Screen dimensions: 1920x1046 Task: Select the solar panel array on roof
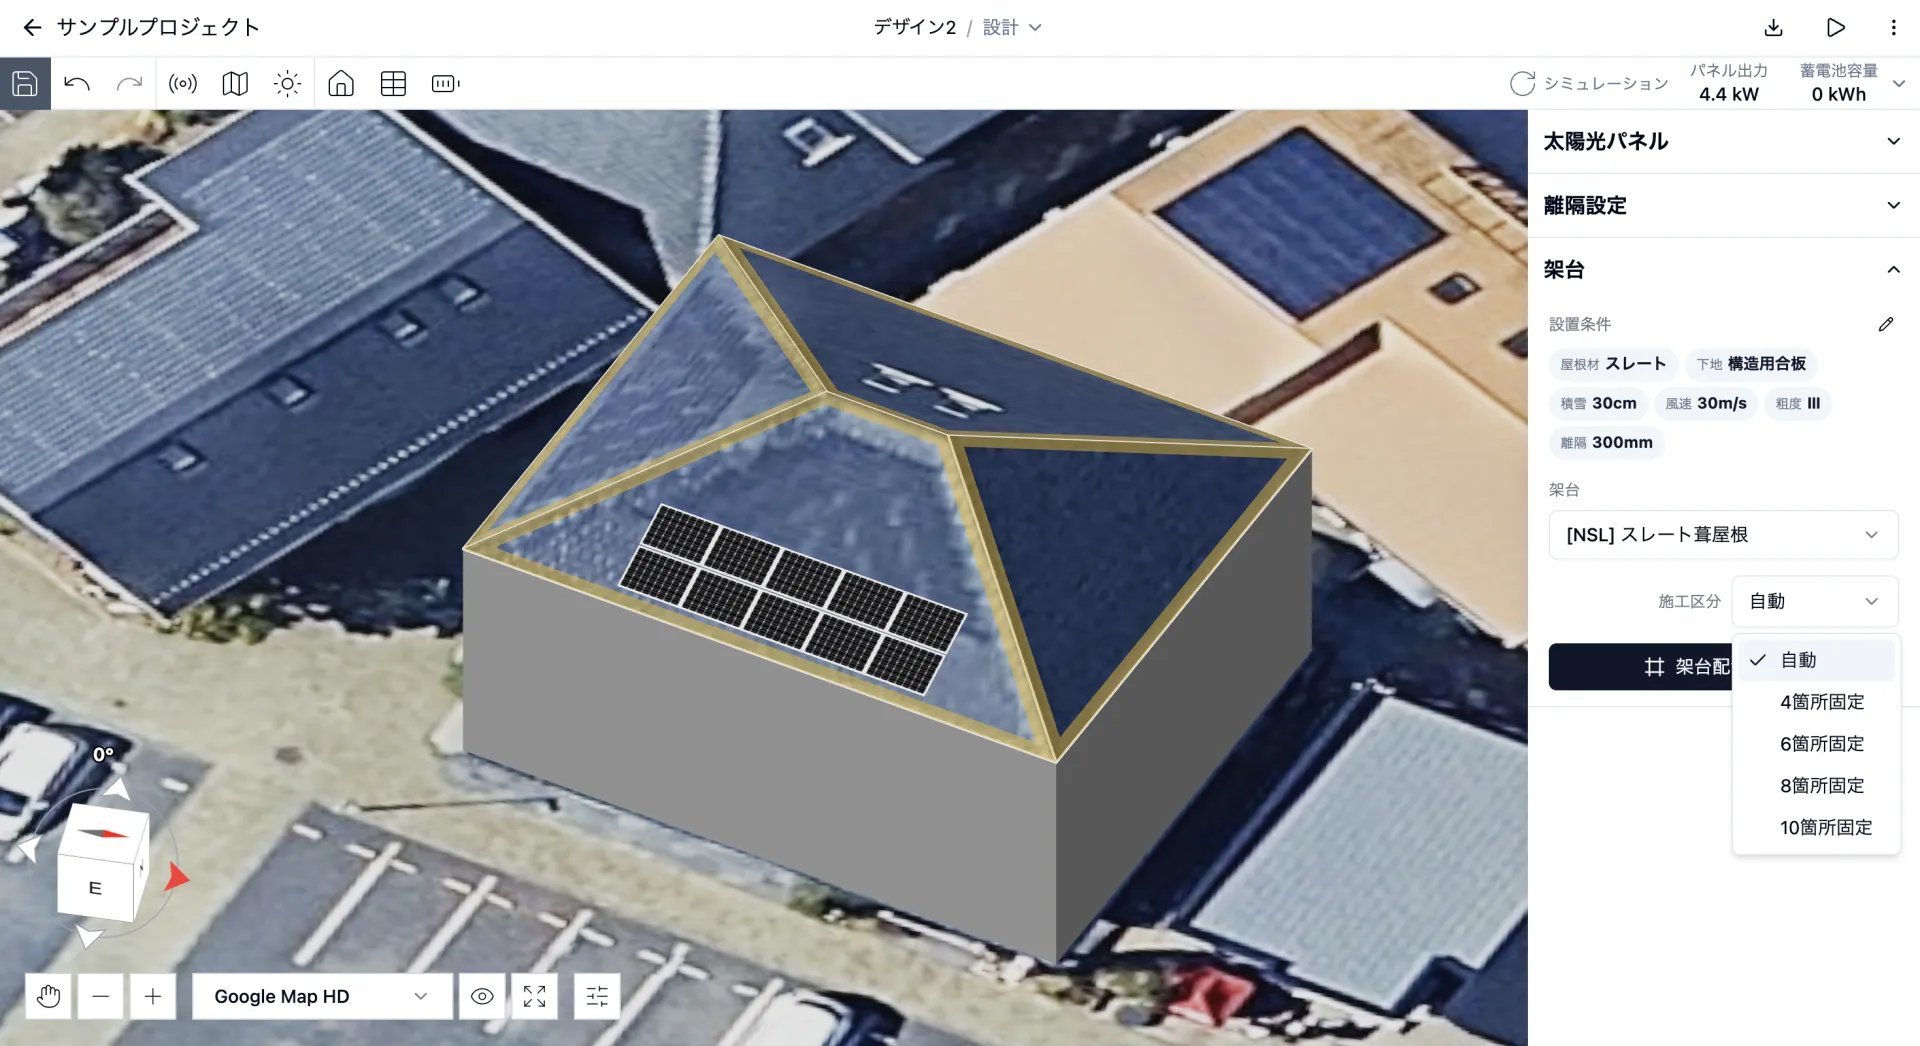point(793,598)
